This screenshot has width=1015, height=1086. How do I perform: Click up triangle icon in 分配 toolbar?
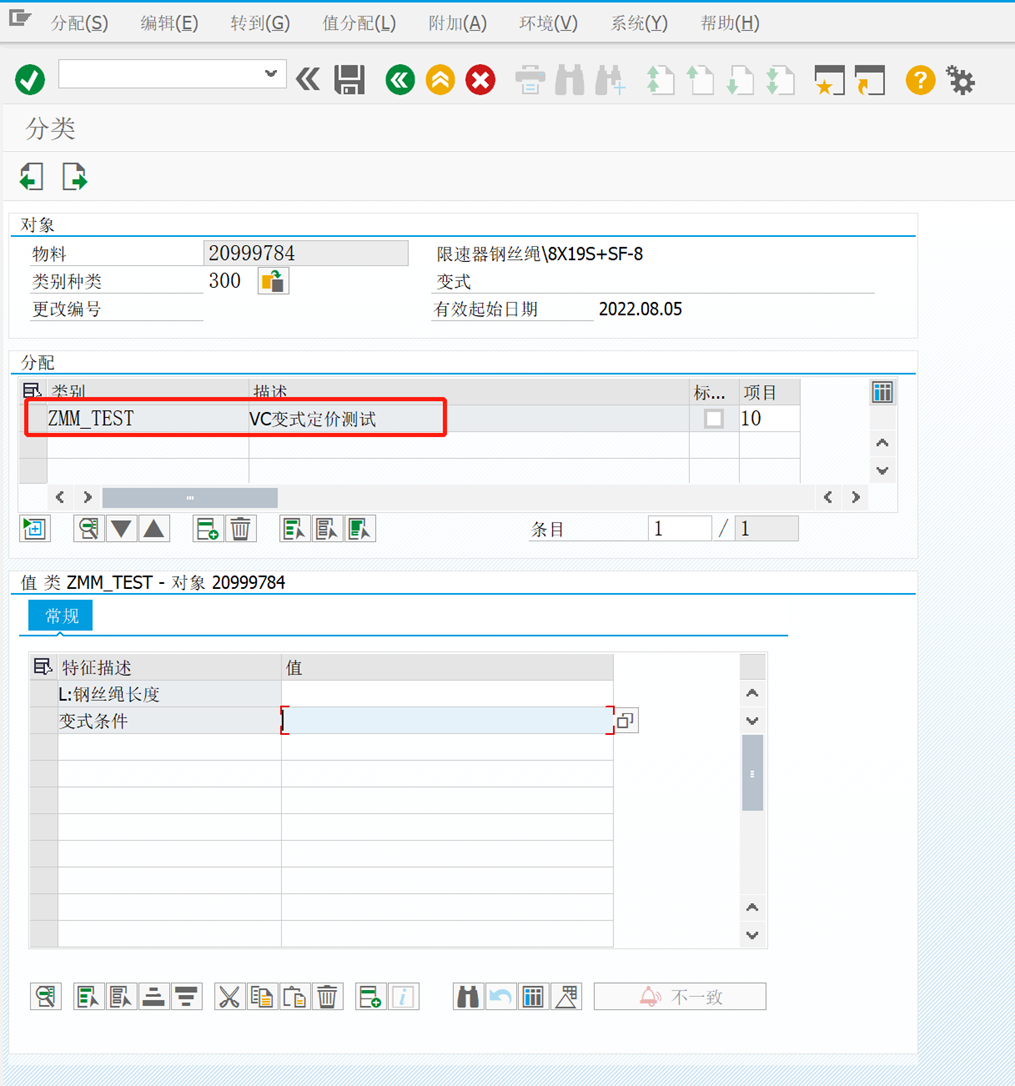154,529
